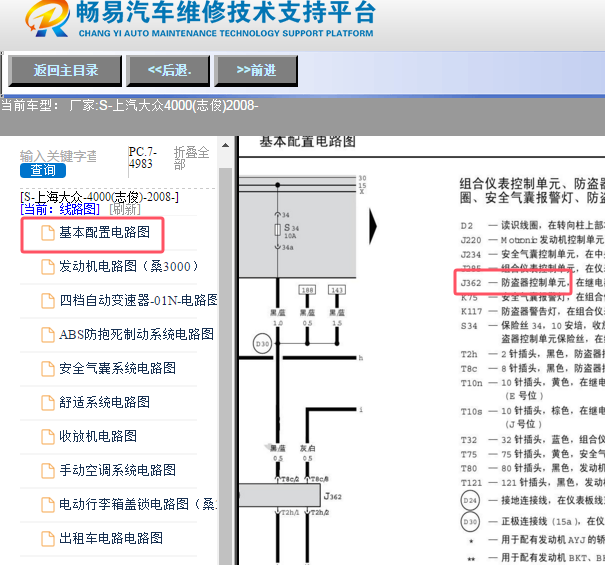
Task: Click the T32 32针插头 legend entry
Action: (533, 440)
